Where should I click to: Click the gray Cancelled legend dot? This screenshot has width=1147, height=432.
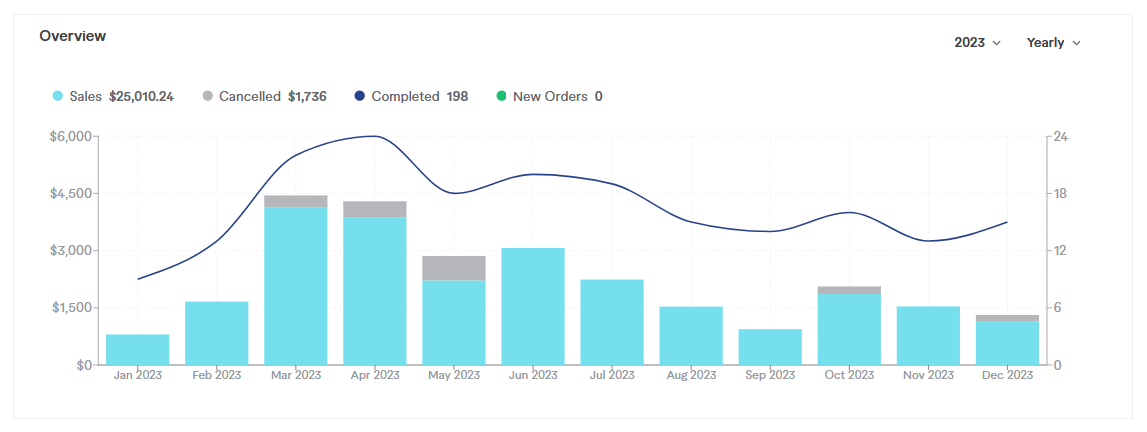(x=208, y=97)
